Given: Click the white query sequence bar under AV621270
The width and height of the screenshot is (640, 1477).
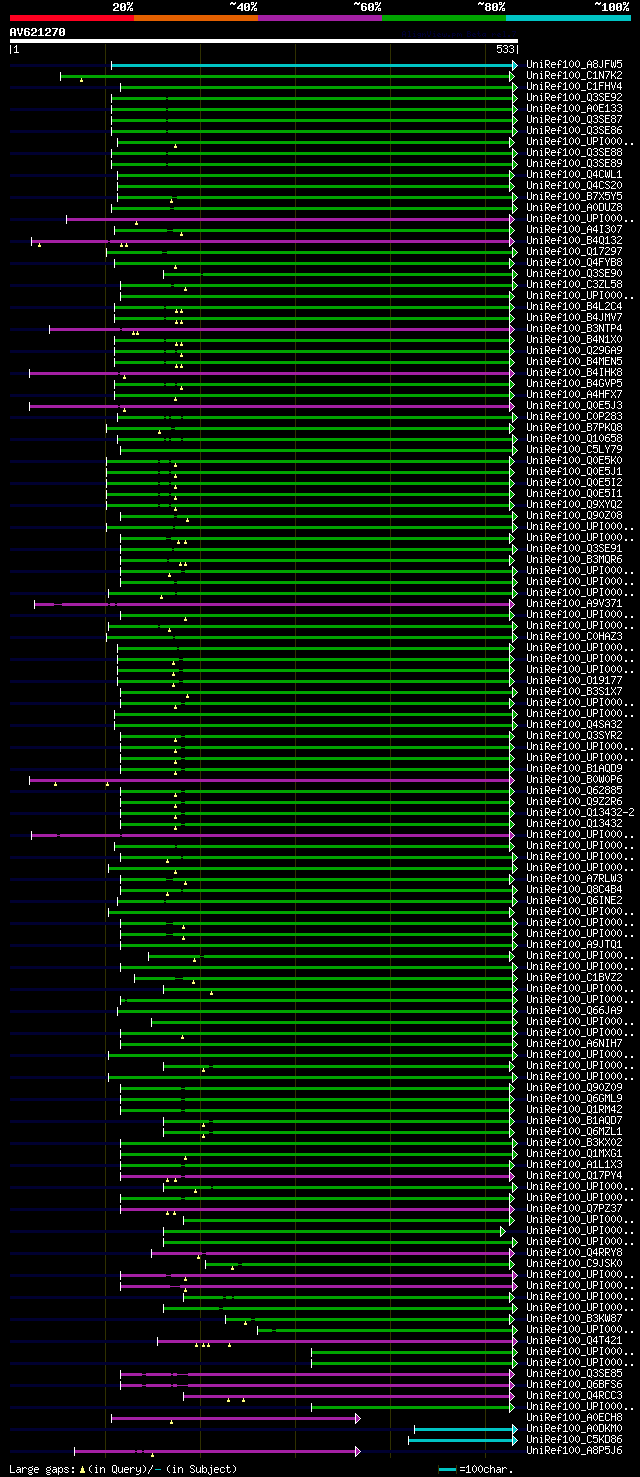Looking at the screenshot, I should pyautogui.click(x=264, y=41).
